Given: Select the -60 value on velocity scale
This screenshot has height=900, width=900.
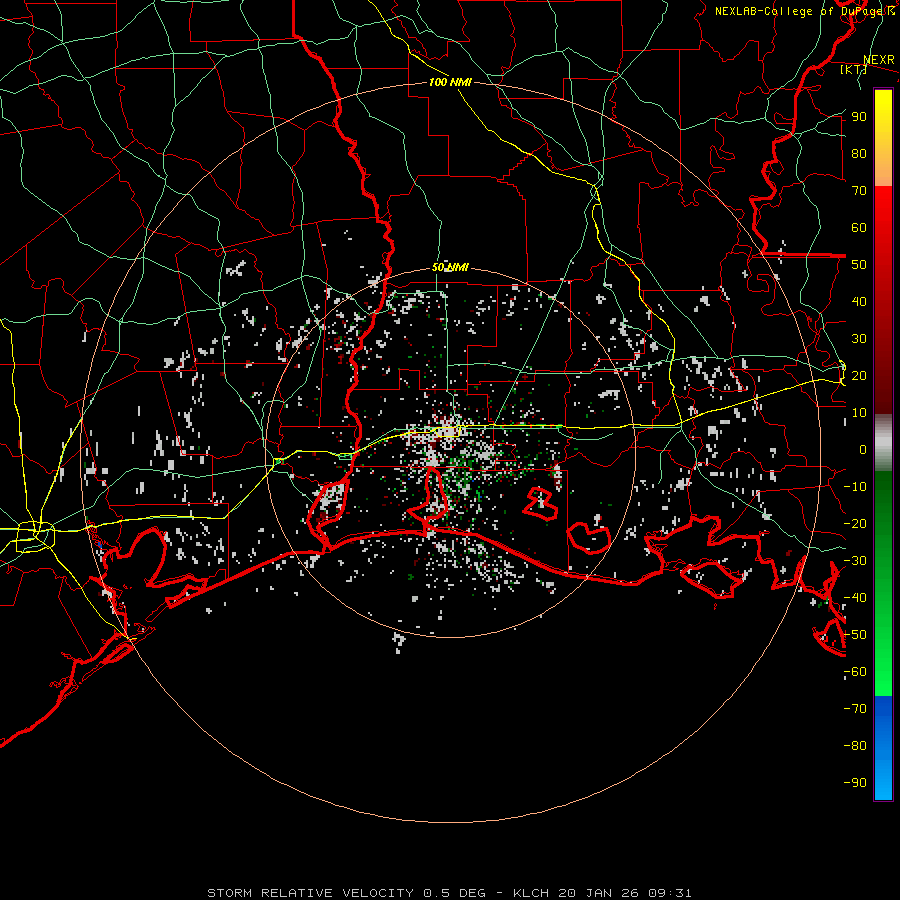Looking at the screenshot, I should click(855, 672).
